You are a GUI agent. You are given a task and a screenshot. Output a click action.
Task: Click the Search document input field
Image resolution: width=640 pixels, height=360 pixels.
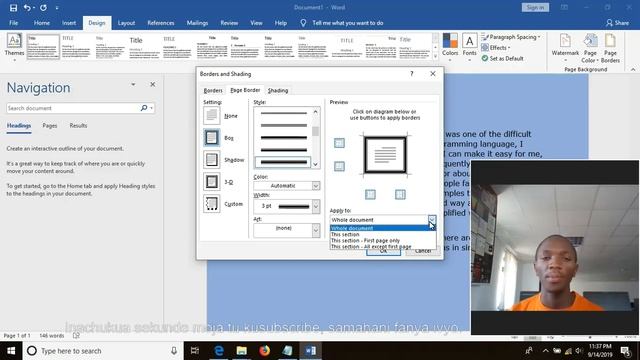pyautogui.click(x=73, y=108)
